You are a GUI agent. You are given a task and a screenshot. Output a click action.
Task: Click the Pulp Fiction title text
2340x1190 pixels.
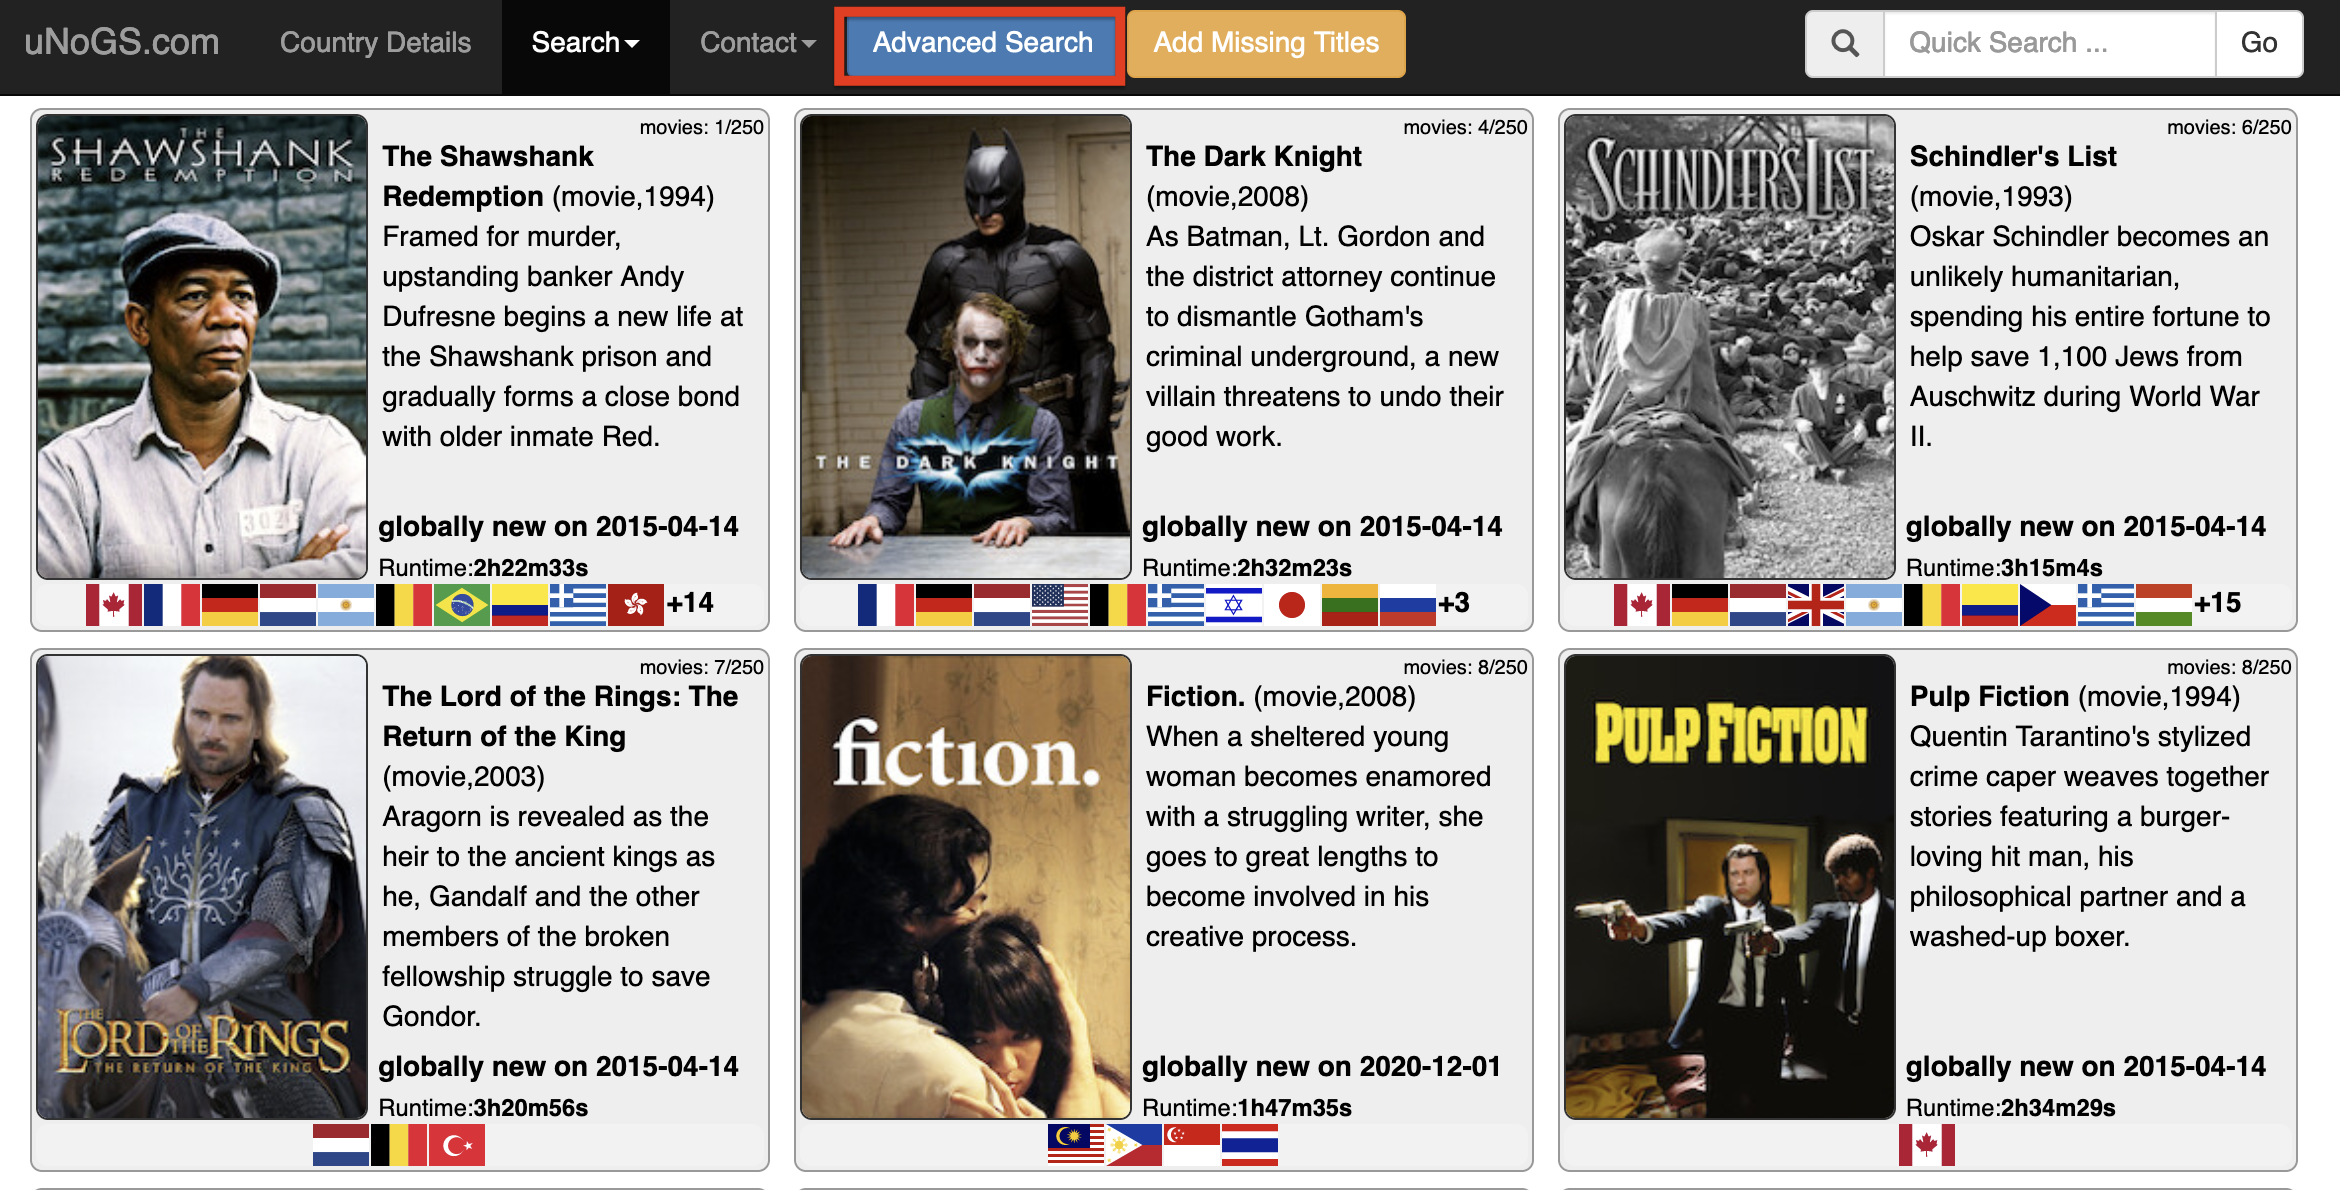pyautogui.click(x=1989, y=696)
